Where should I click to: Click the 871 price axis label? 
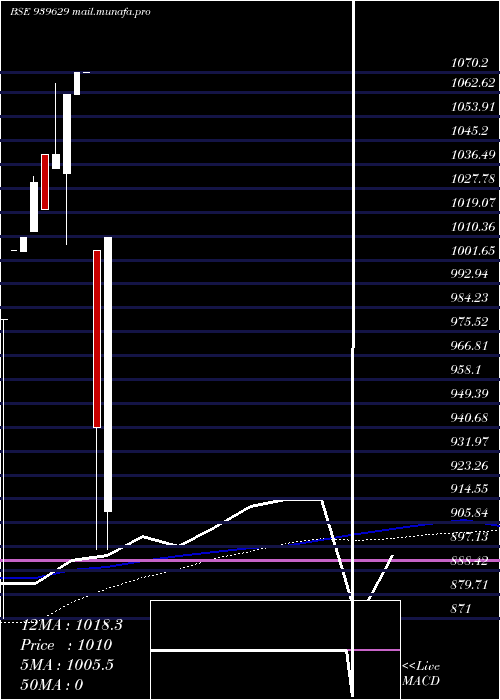[461, 608]
